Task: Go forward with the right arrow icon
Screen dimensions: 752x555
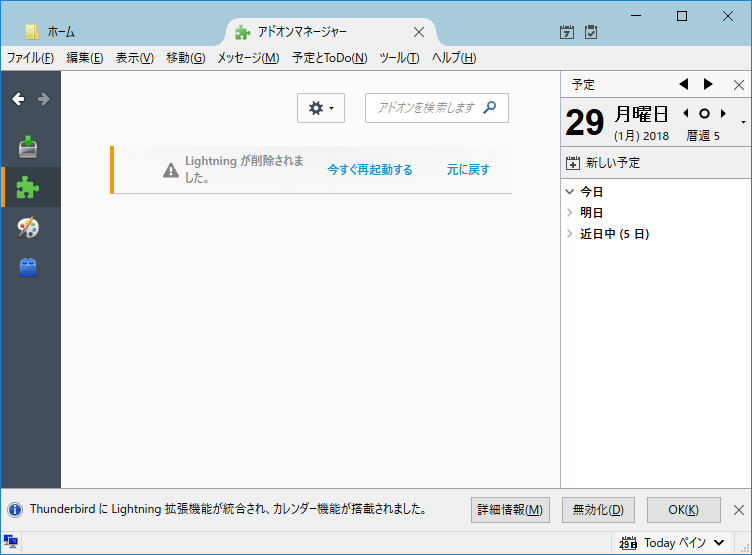Action: (44, 99)
